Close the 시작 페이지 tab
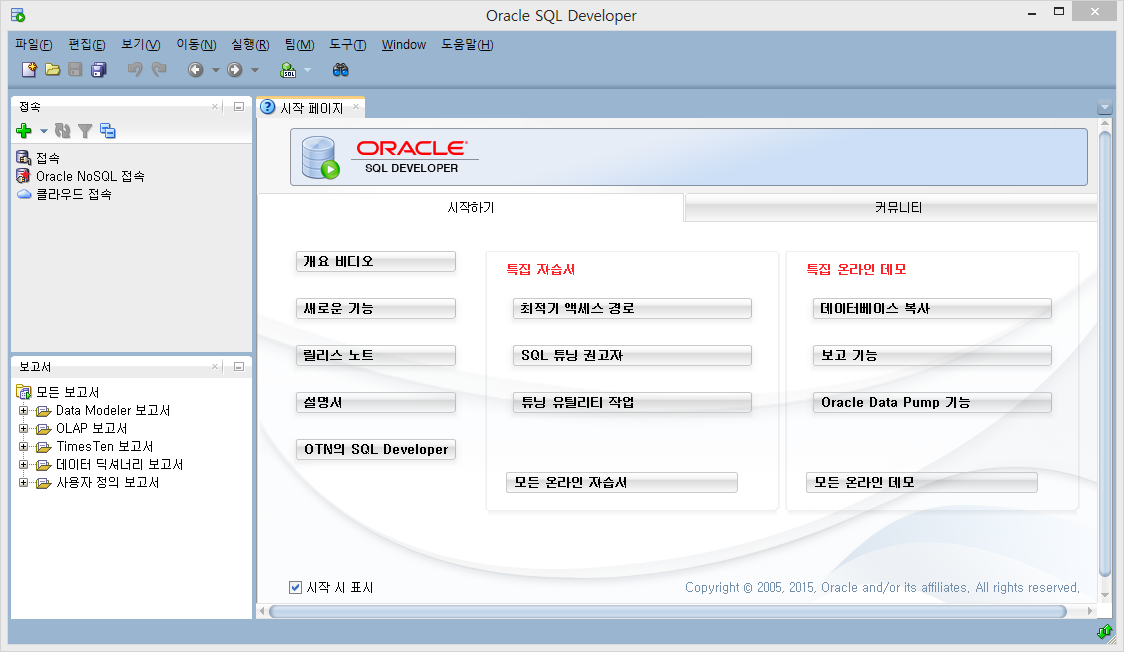The image size is (1124, 652). (x=356, y=107)
